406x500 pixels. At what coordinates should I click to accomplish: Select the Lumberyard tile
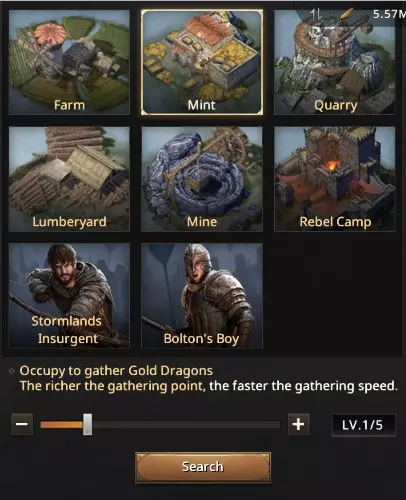(x=69, y=179)
